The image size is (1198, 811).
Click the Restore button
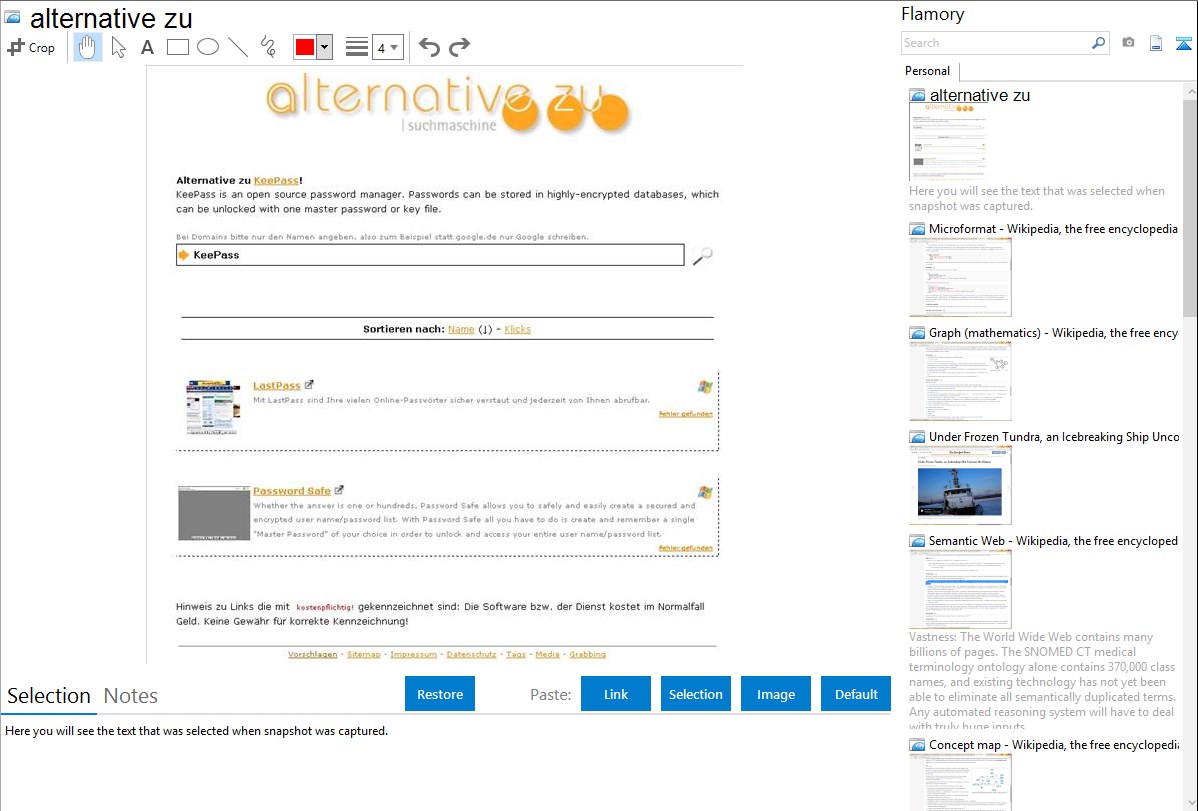point(440,694)
